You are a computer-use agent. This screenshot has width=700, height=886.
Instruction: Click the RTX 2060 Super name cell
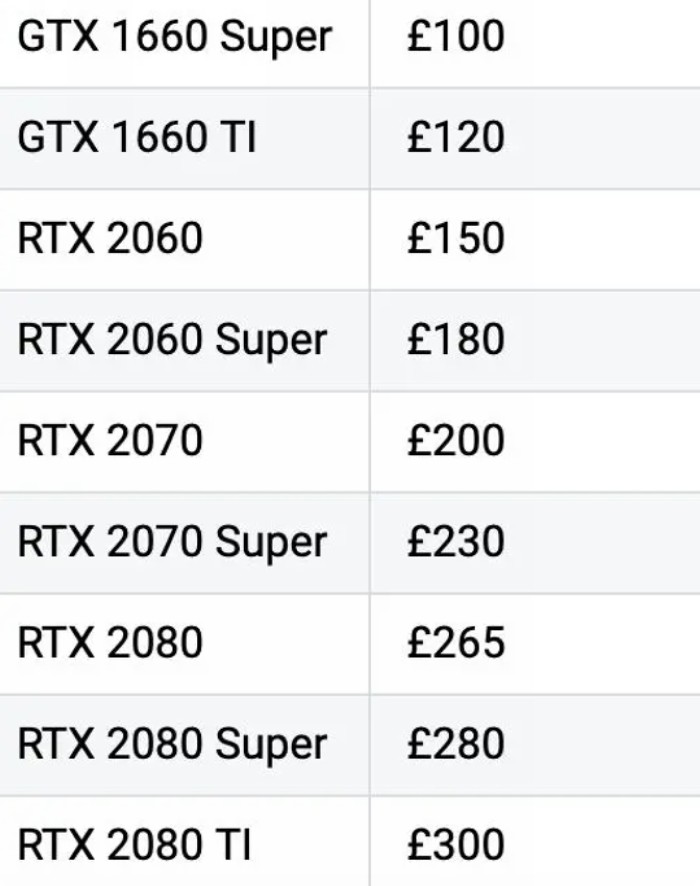172,340
